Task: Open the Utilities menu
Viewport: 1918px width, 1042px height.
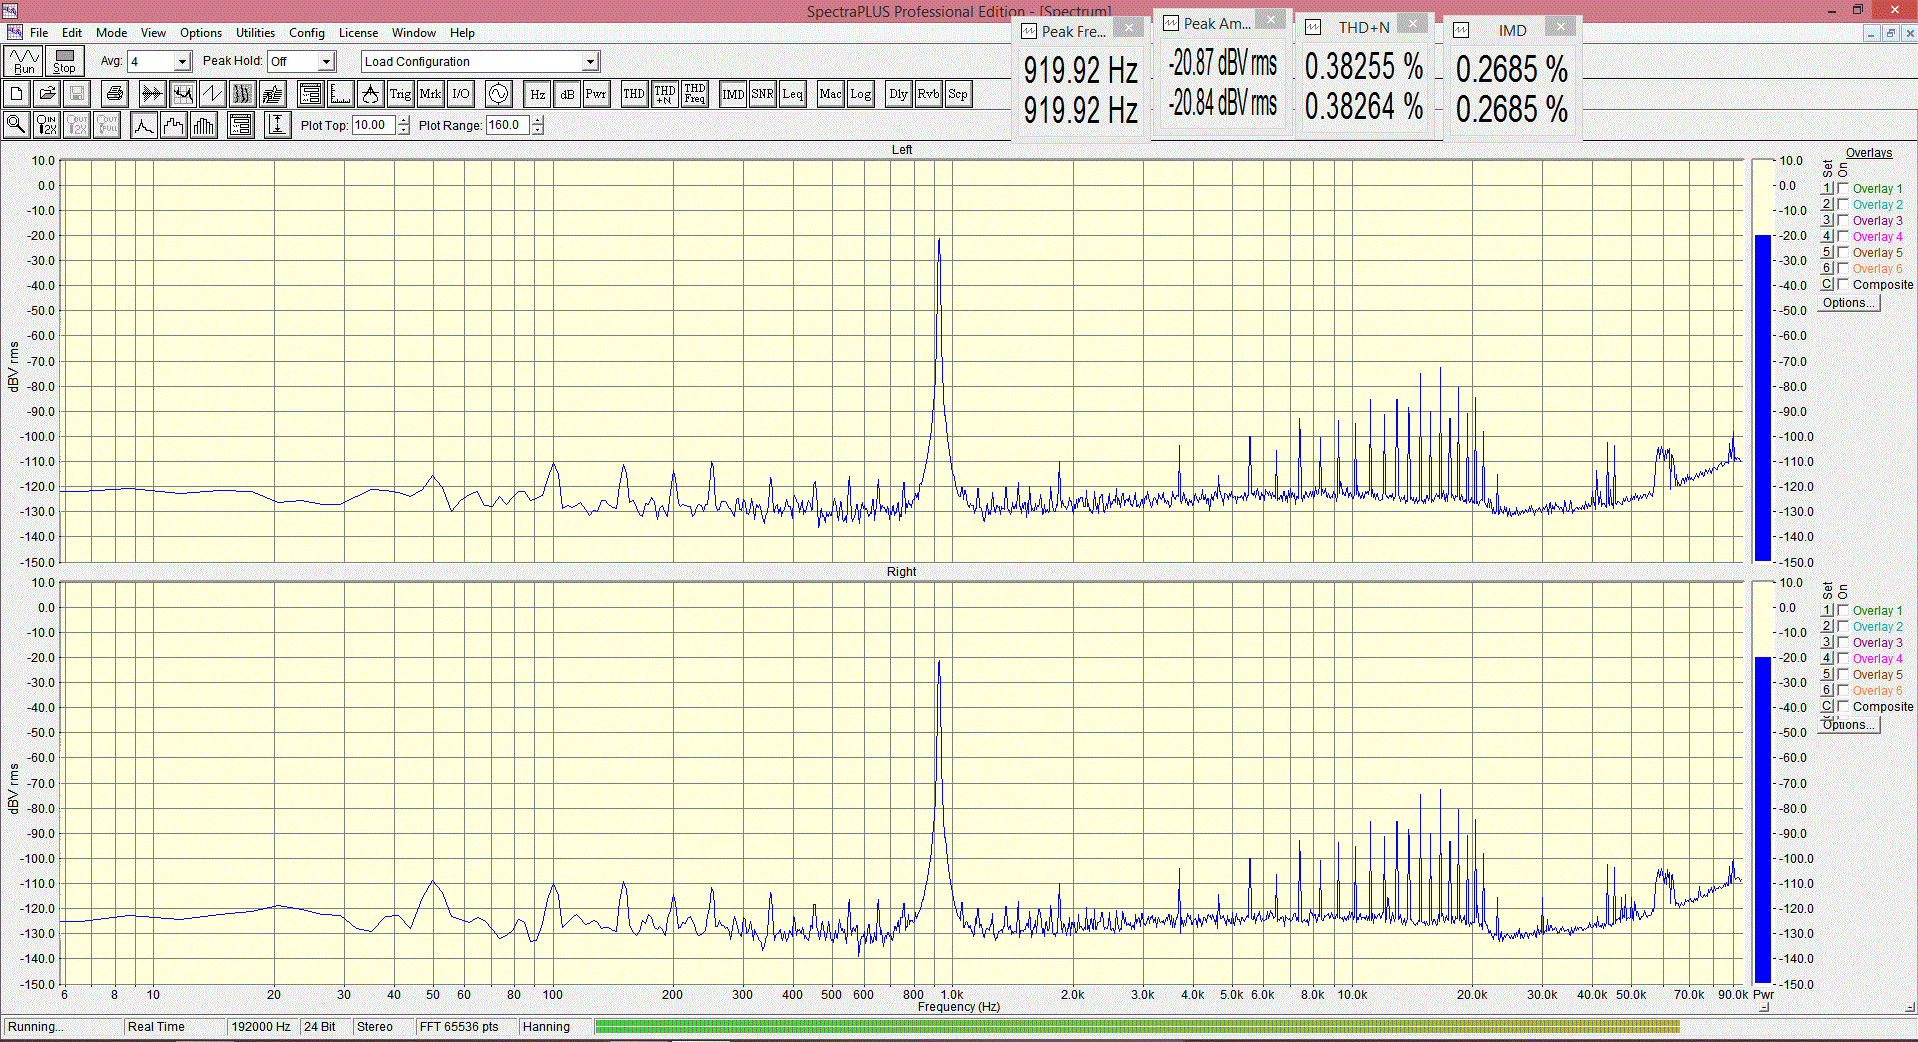Action: (255, 33)
